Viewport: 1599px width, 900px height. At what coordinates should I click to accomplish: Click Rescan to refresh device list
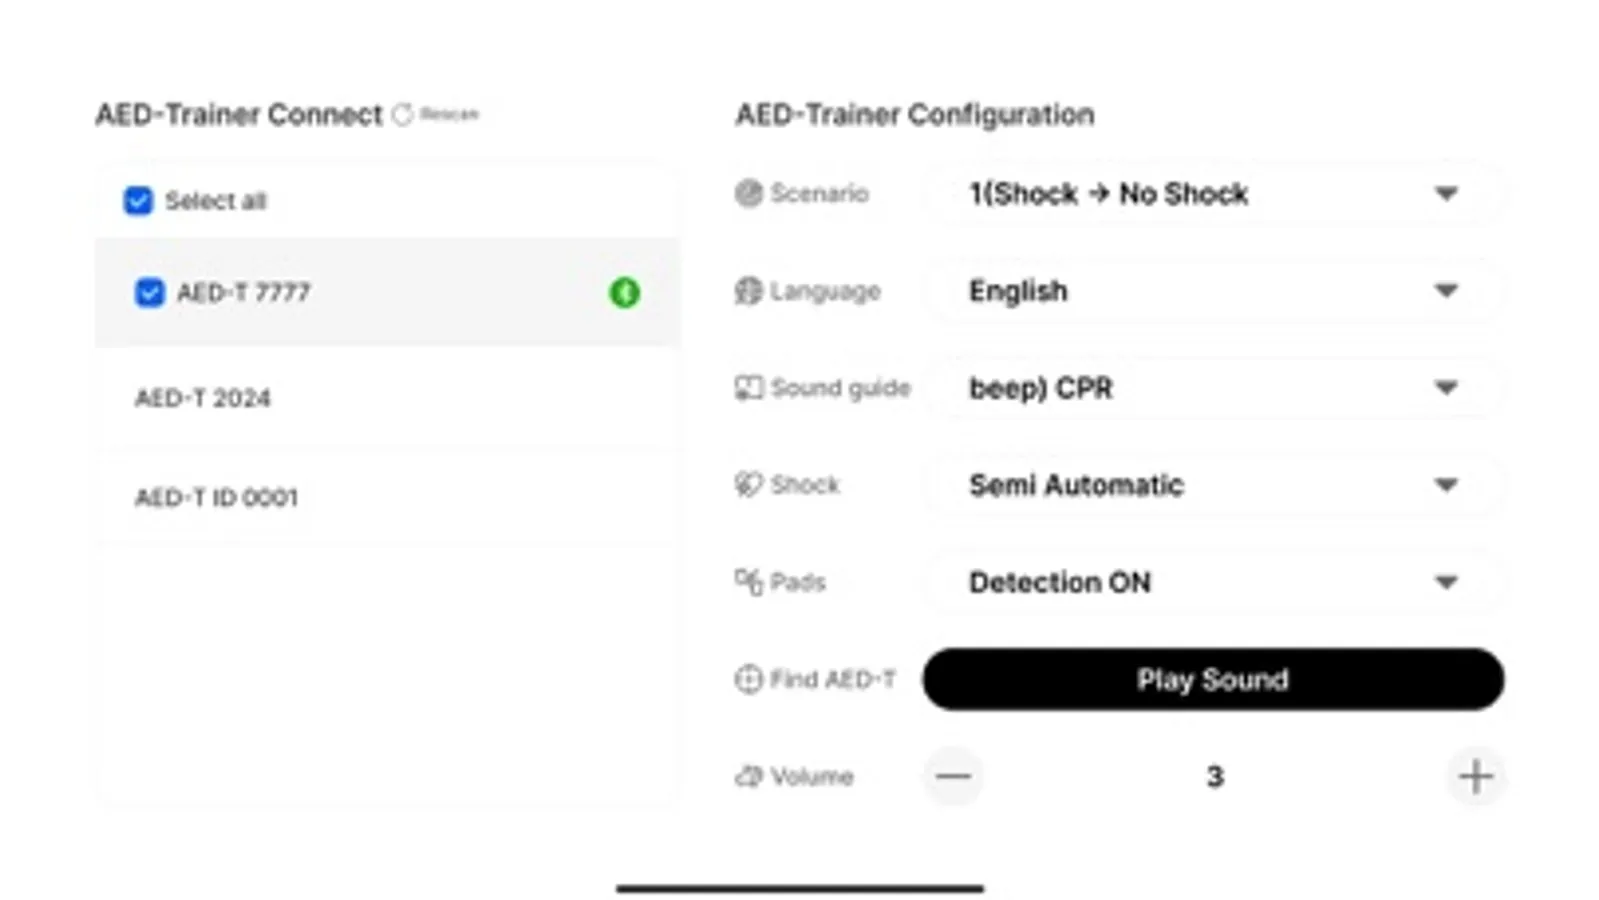coord(437,114)
